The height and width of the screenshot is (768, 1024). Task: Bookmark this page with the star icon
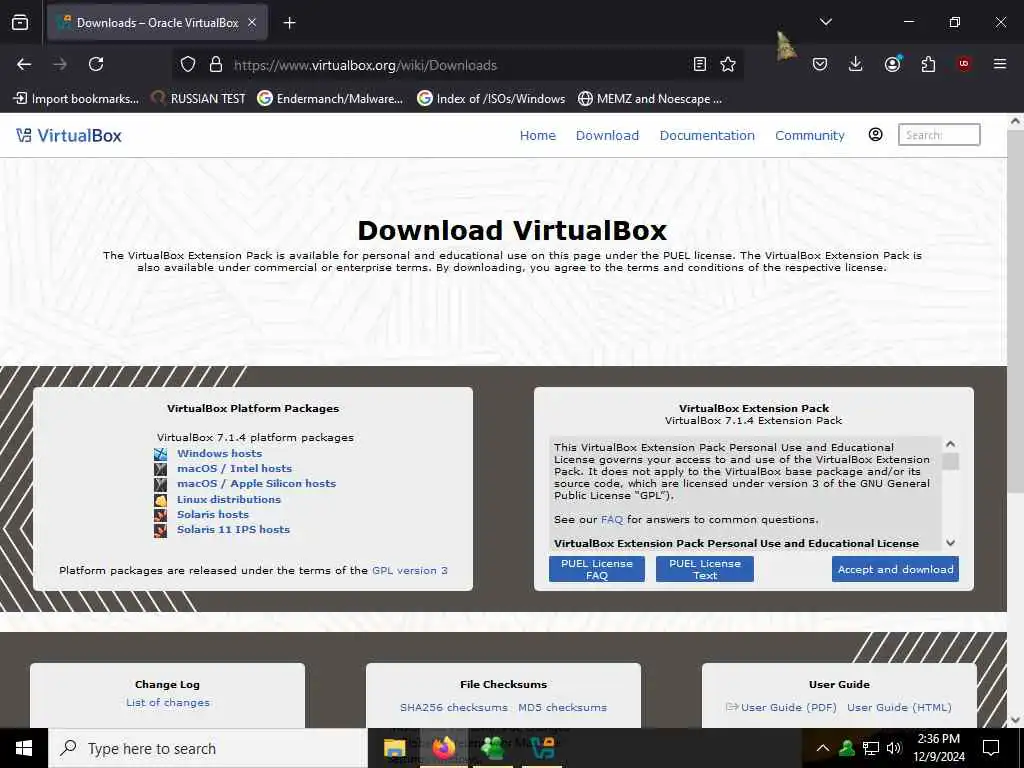[728, 64]
